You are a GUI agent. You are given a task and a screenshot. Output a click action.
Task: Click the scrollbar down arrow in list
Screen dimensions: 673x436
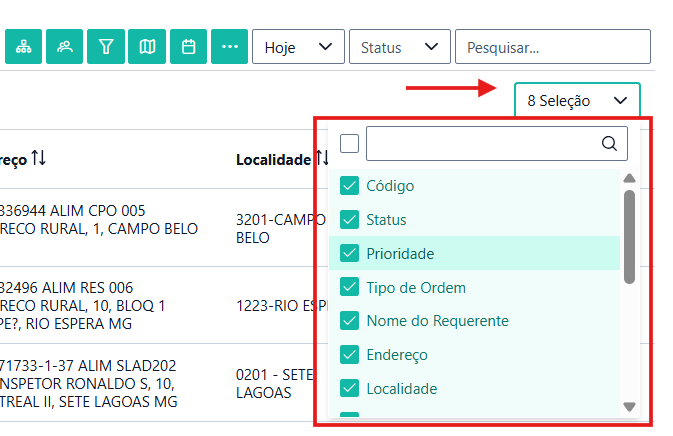coord(629,407)
